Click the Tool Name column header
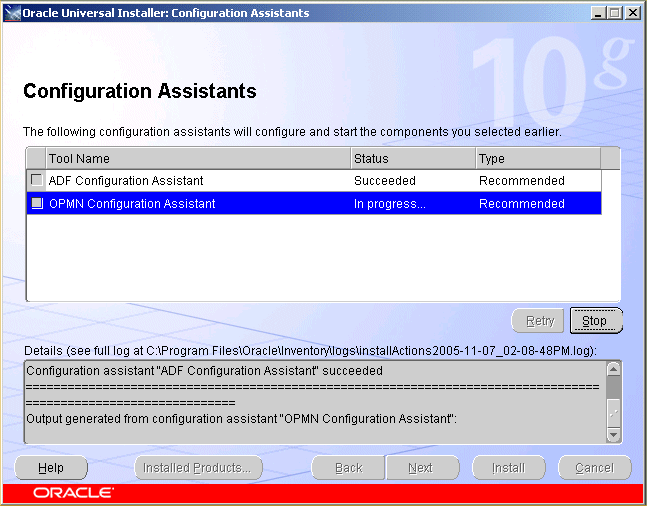Screen dimensions: 647x506 (x=198, y=158)
